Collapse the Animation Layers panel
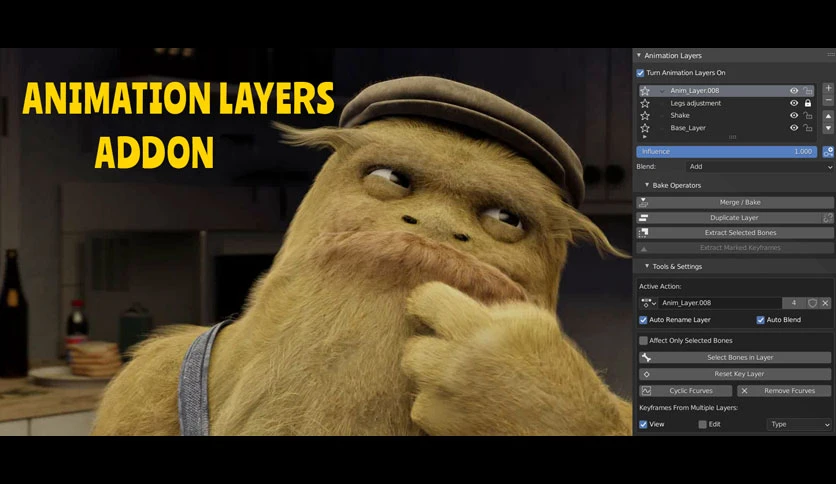Screen dimensions: 836x484 (639, 55)
